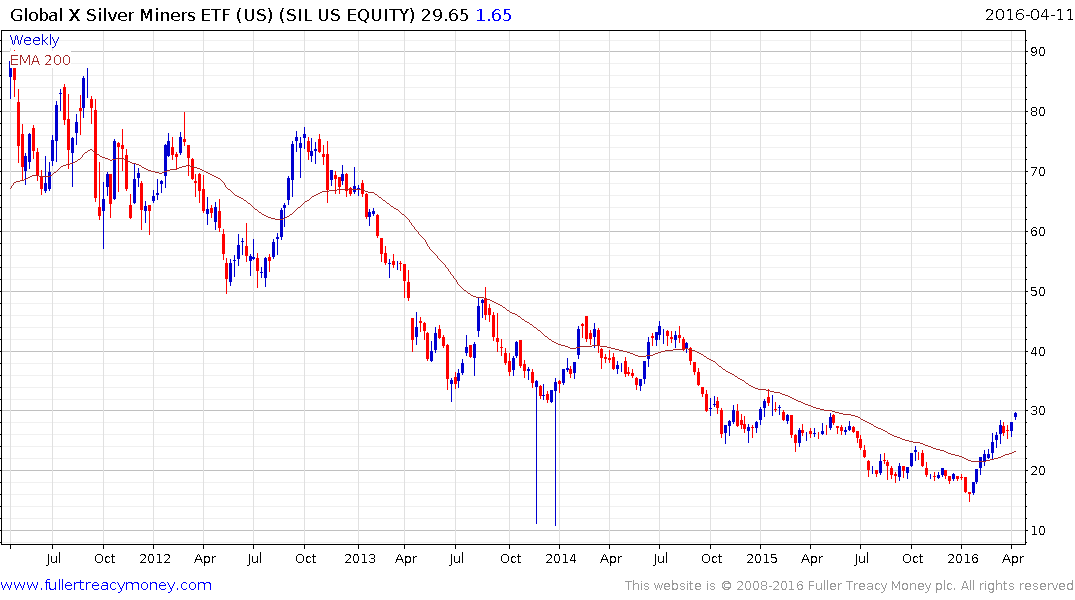The height and width of the screenshot is (600, 1075).
Task: Click the 2016 year label on time axis
Action: click(x=963, y=558)
